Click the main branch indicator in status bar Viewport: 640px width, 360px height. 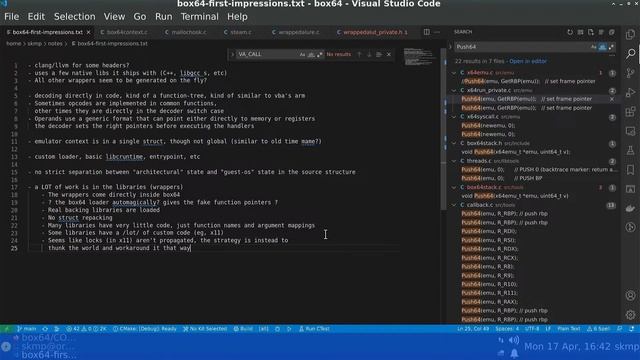27,329
